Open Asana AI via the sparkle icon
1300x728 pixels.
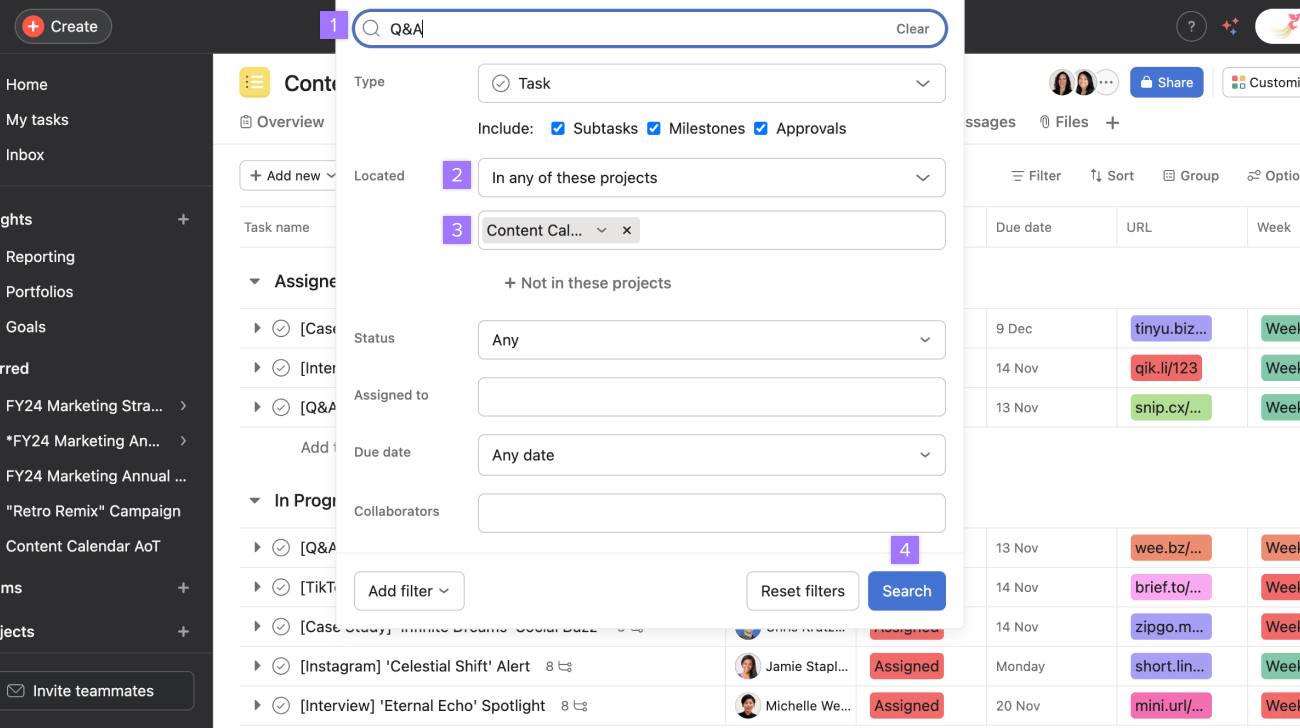pos(1231,26)
